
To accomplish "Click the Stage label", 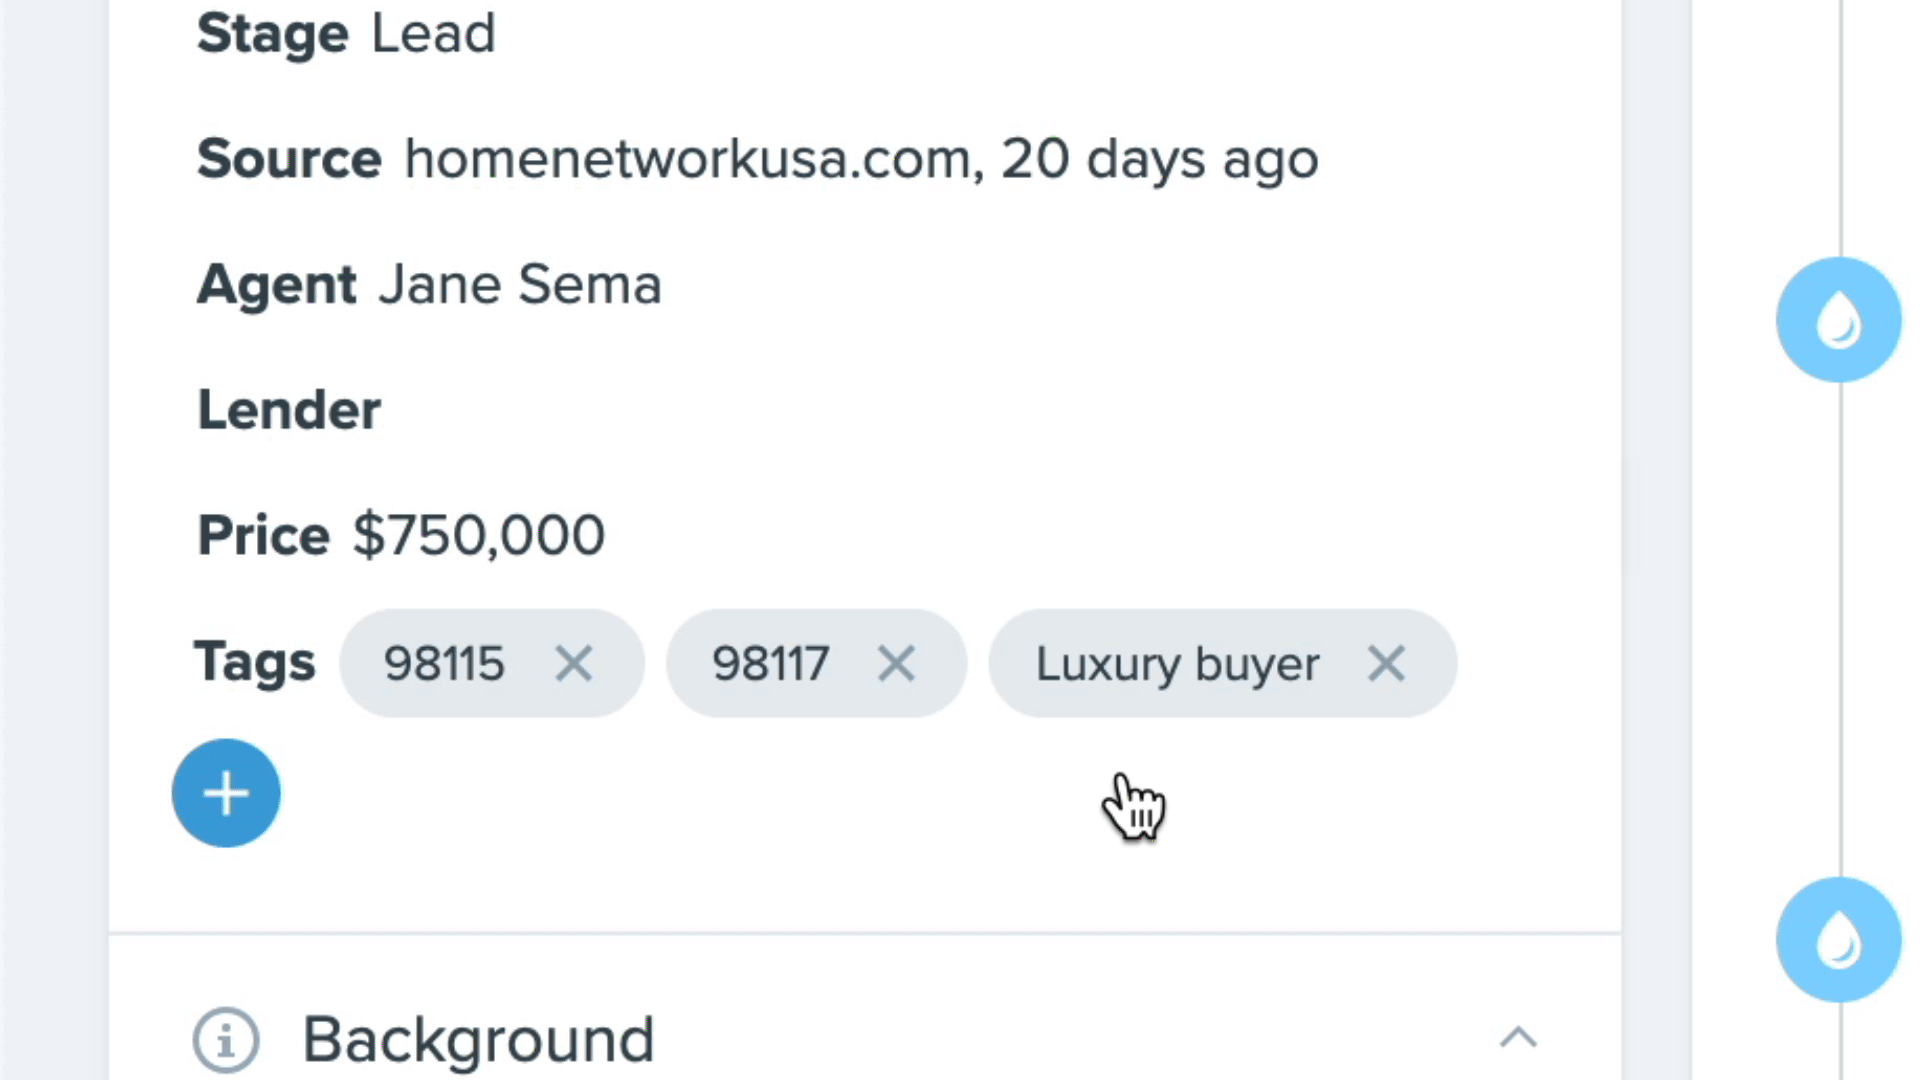I will tap(273, 33).
